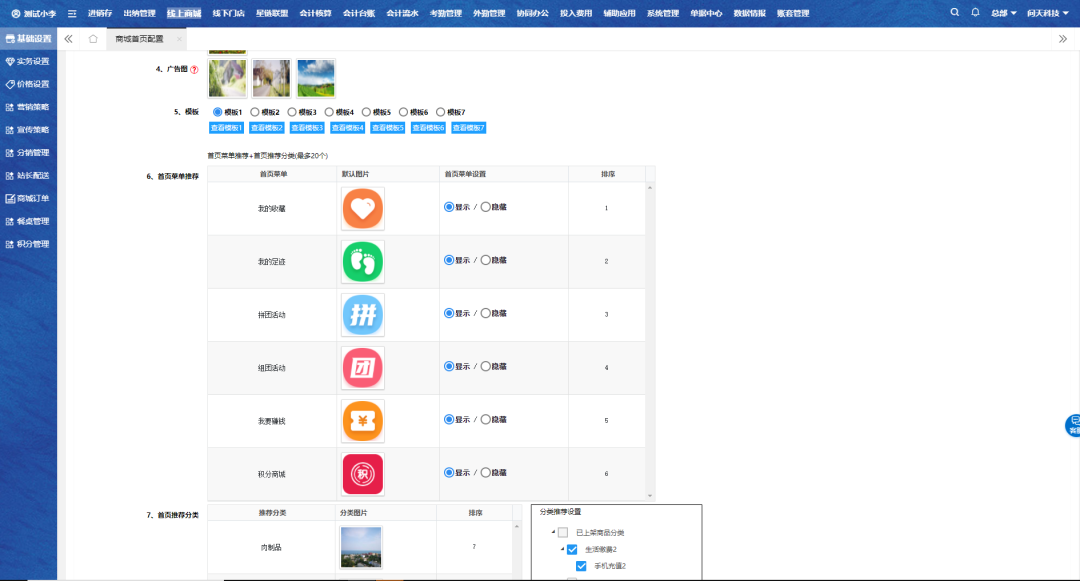This screenshot has height=581, width=1080.
Task: Set 我的收藏 menu to 隐藏
Action: pyautogui.click(x=486, y=207)
